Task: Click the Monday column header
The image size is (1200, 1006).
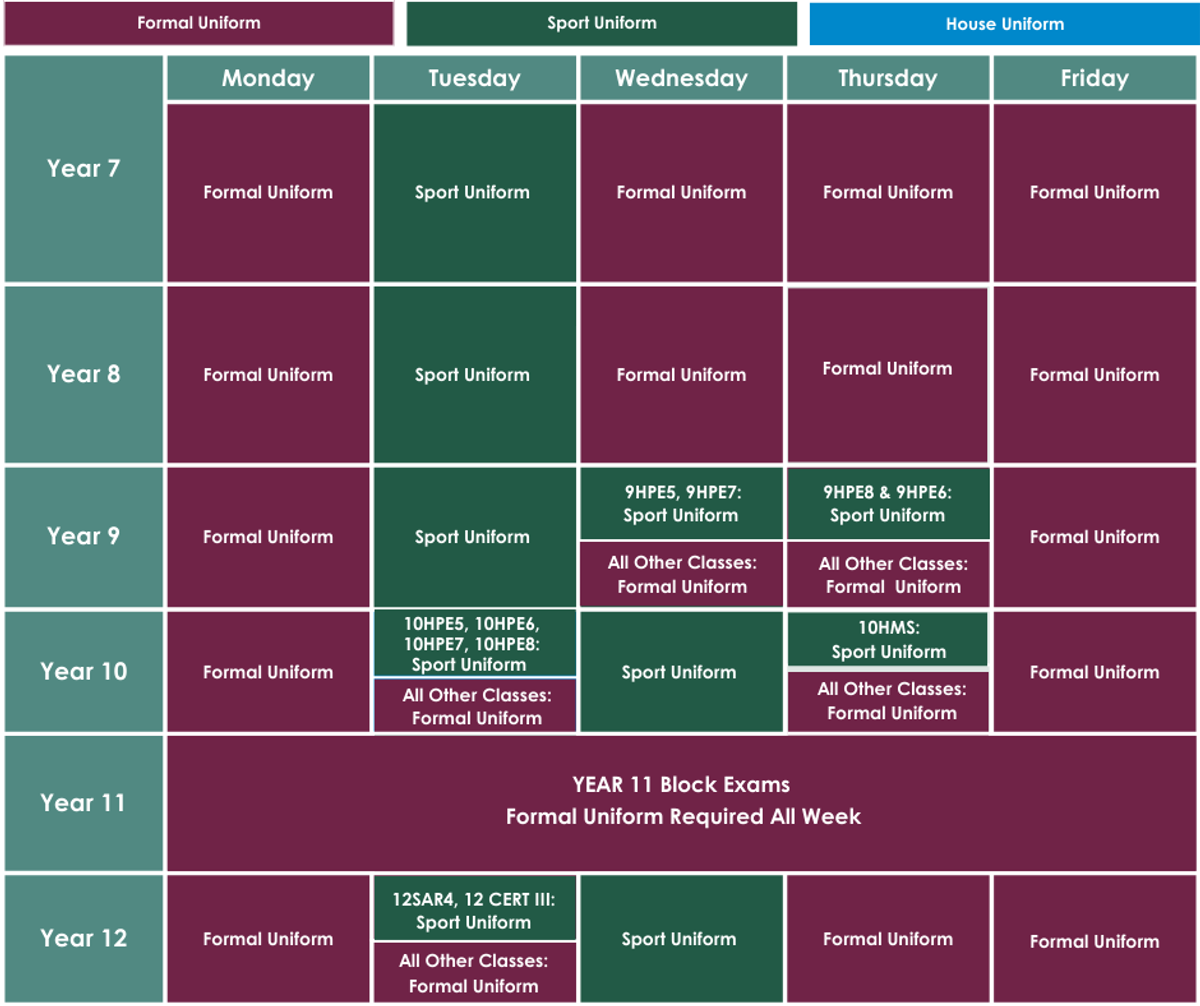Action: tap(267, 78)
